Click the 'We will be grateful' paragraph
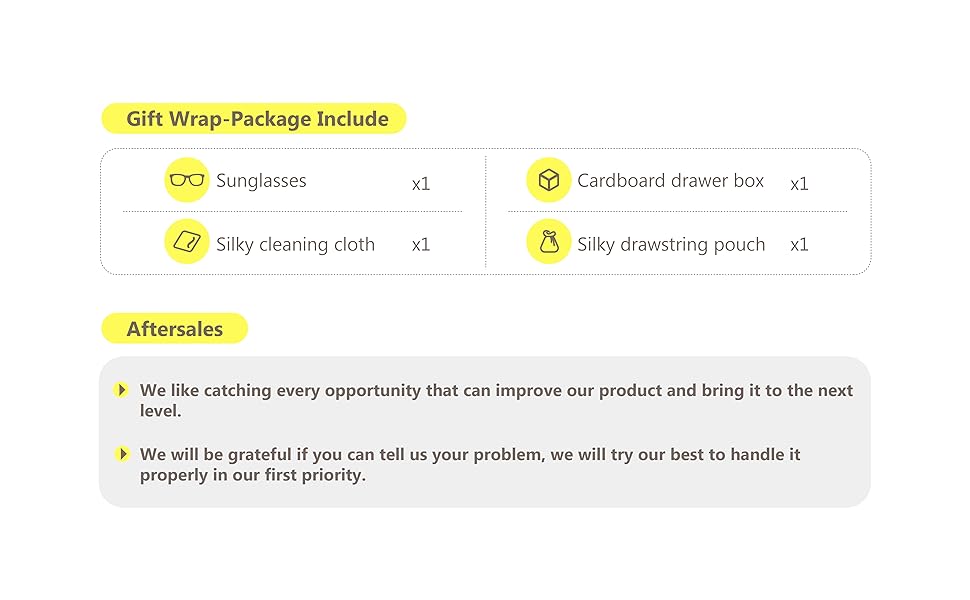The width and height of the screenshot is (970, 600). [470, 454]
